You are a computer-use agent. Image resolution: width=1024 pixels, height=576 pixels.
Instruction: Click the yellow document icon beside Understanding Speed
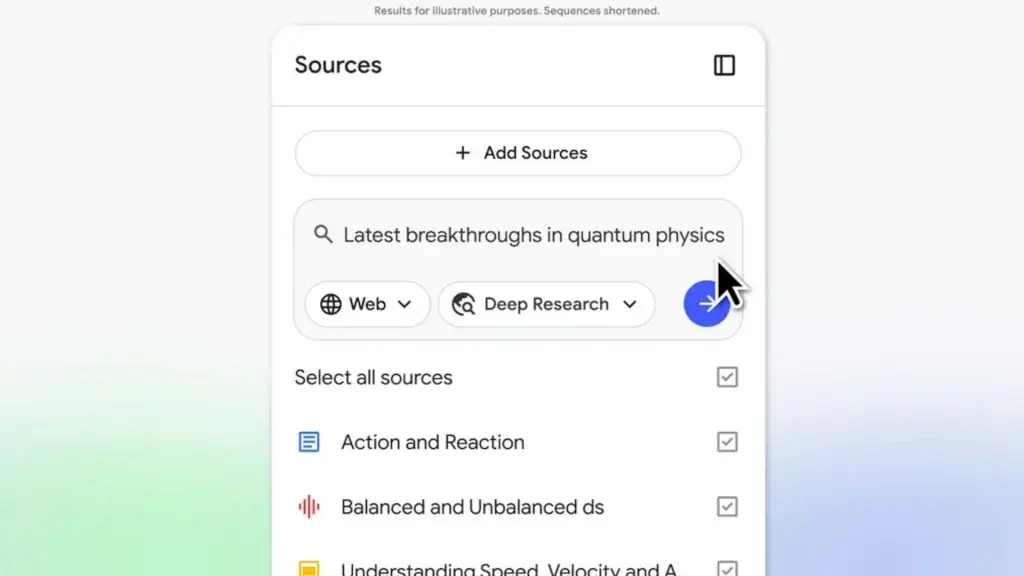point(311,567)
